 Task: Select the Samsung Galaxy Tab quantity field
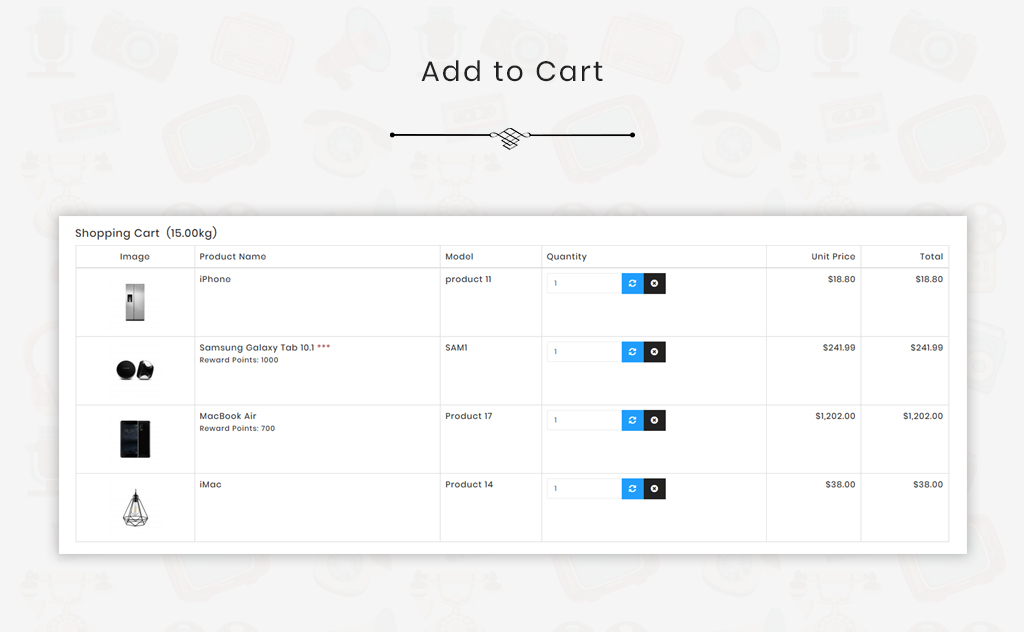(x=584, y=352)
